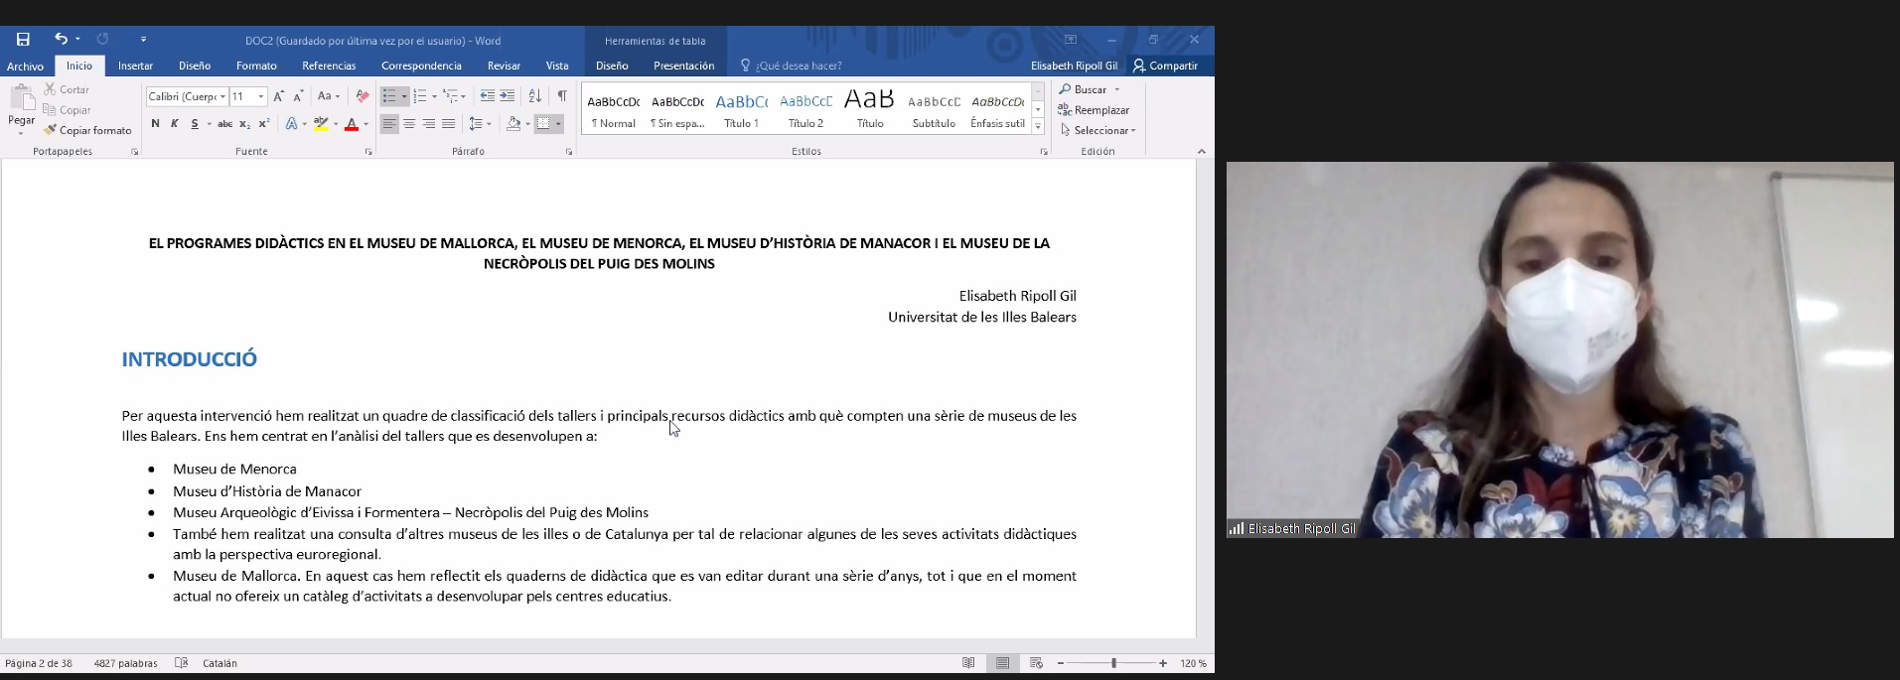Increase paragraph indent
This screenshot has height=680, width=1900.
point(507,96)
